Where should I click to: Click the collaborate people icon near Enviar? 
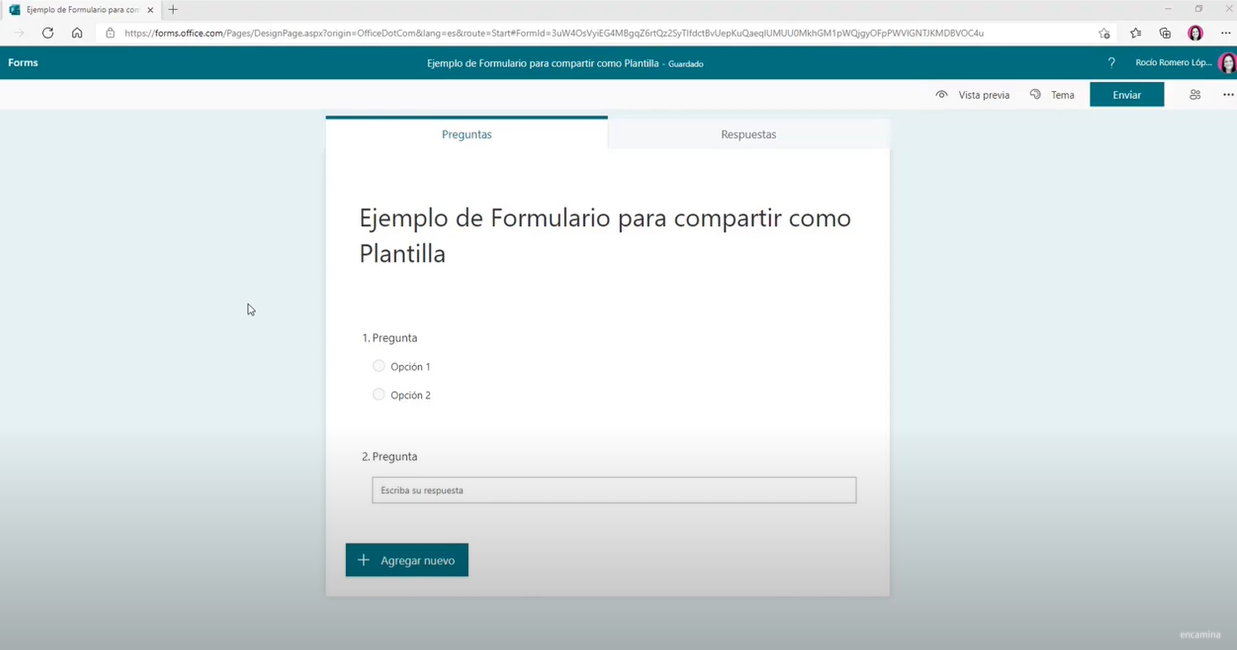(1195, 94)
